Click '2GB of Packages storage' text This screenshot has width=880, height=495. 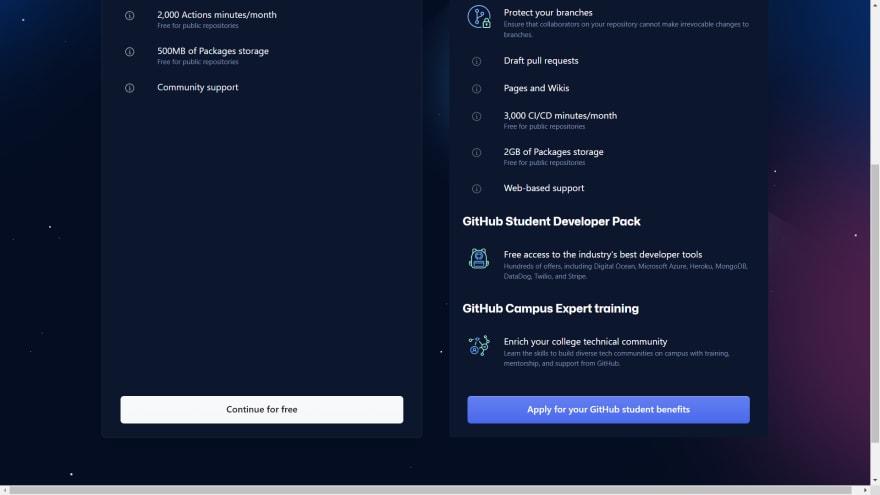click(553, 152)
